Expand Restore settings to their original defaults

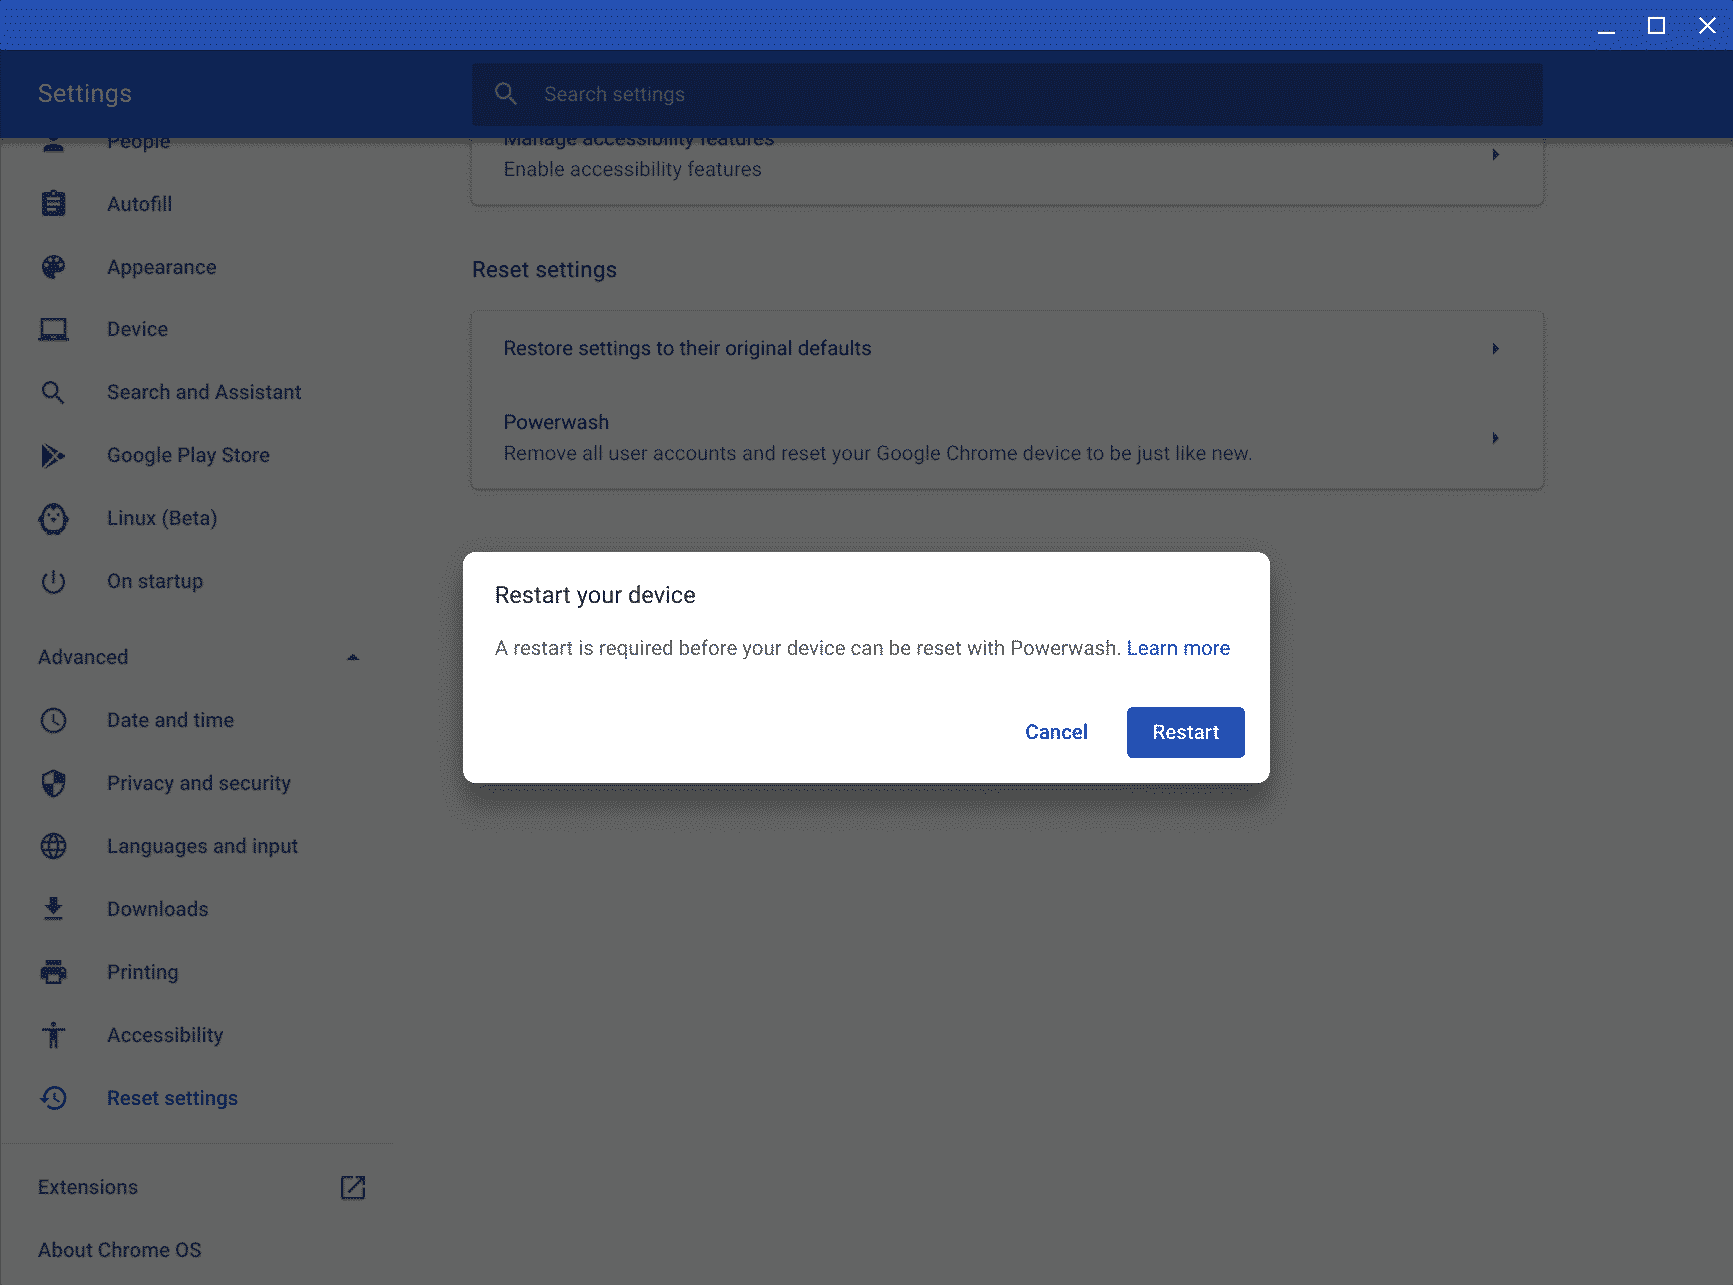click(x=1495, y=348)
